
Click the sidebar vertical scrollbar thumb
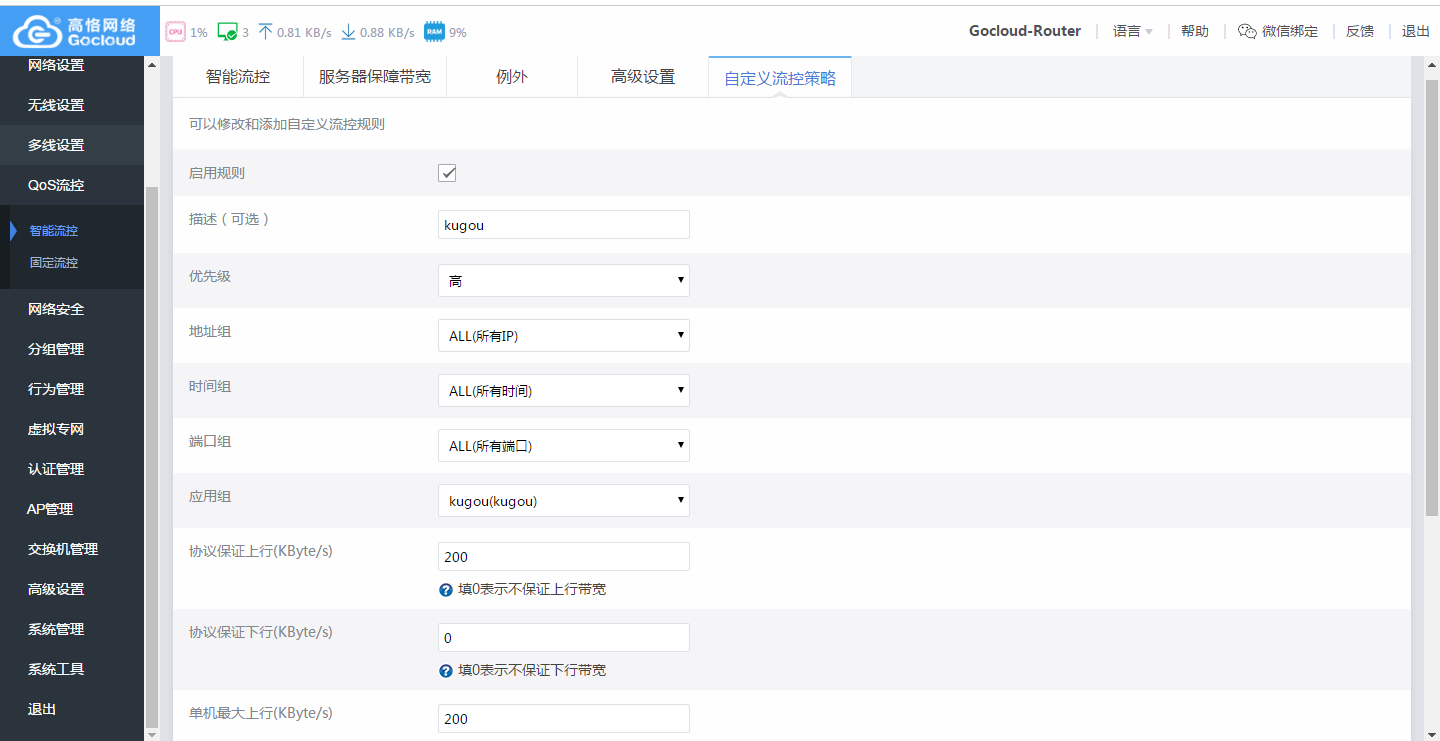pyautogui.click(x=152, y=455)
